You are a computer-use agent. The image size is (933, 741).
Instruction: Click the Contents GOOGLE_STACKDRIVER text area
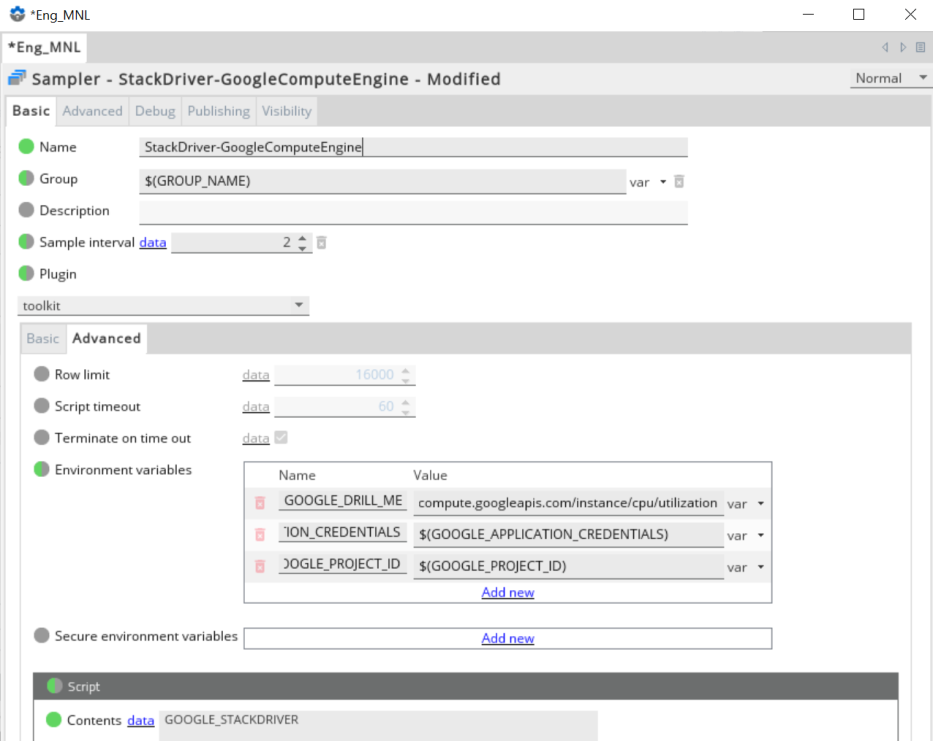(x=378, y=725)
